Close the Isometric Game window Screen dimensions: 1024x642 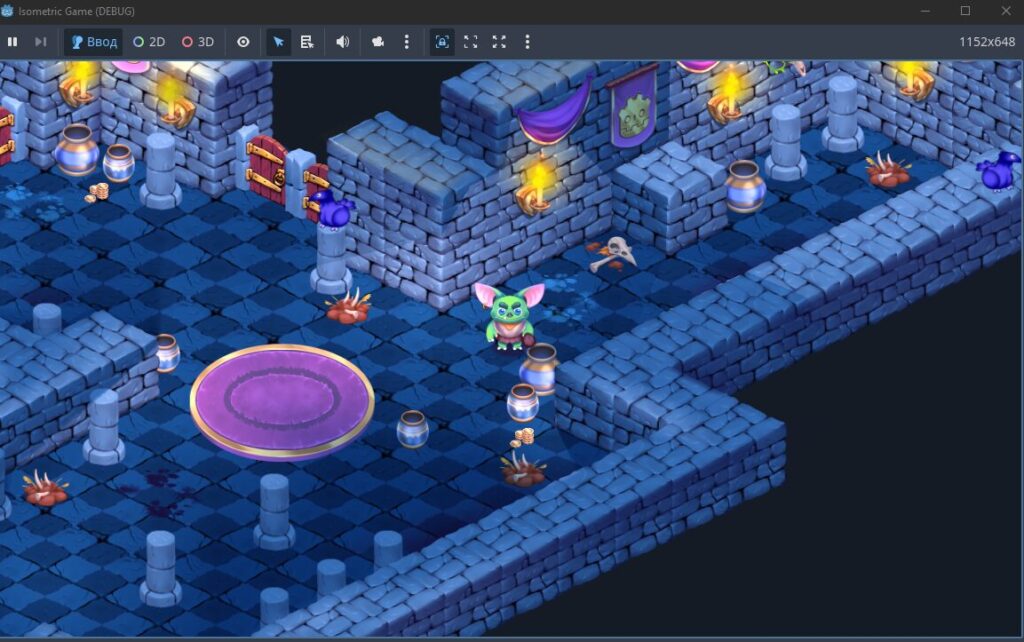pyautogui.click(x=1006, y=11)
